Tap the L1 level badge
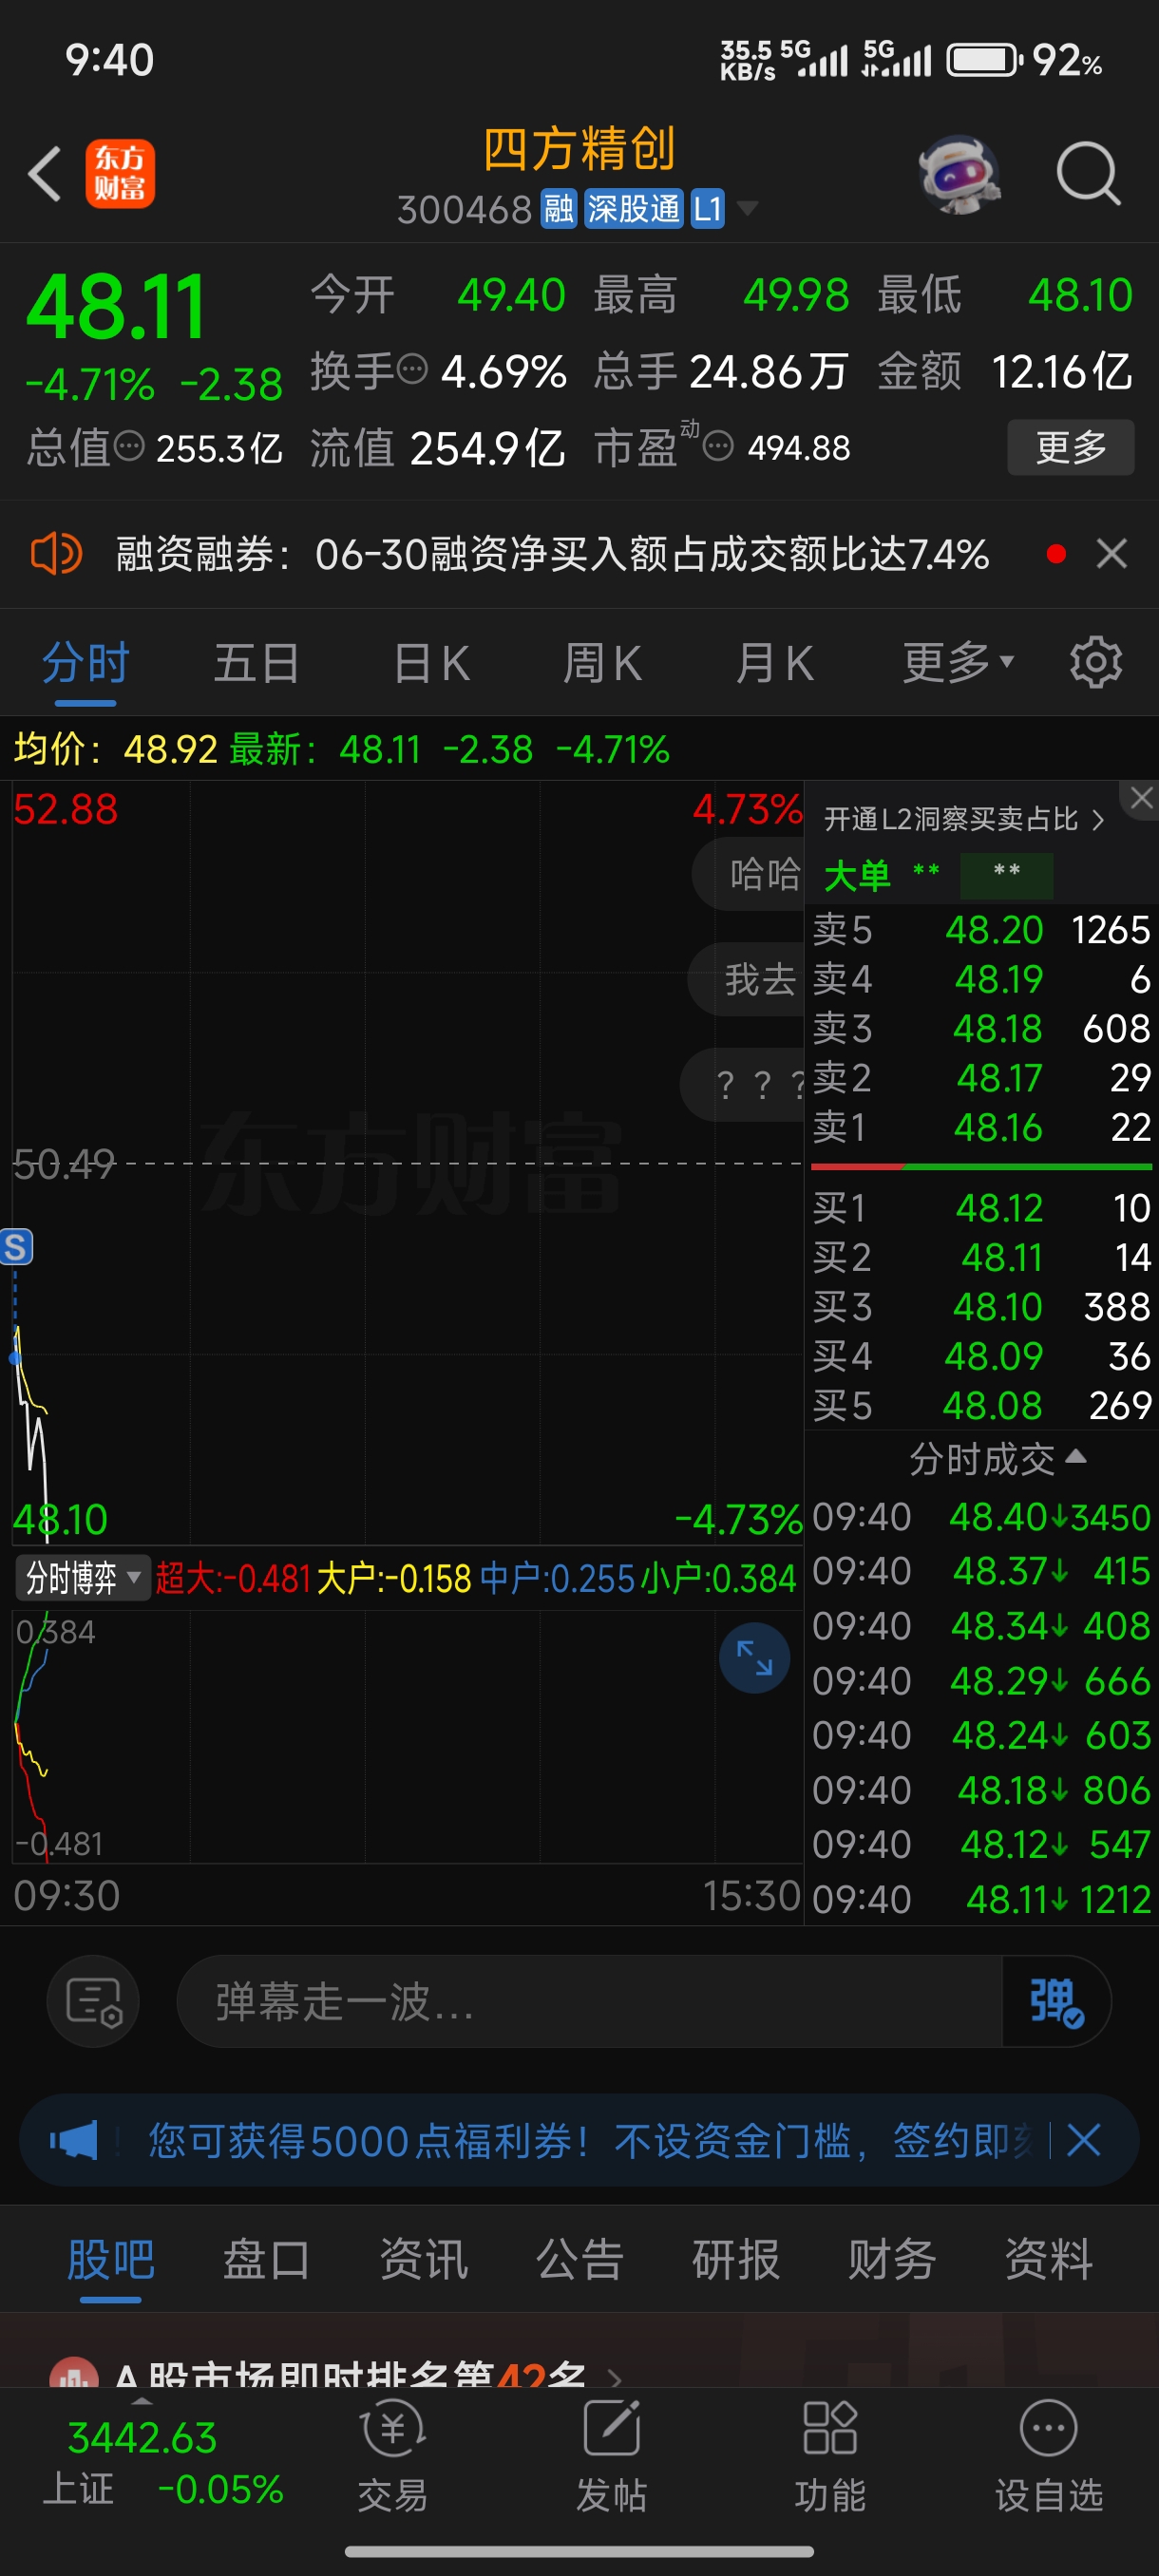1159x2576 pixels. point(707,209)
